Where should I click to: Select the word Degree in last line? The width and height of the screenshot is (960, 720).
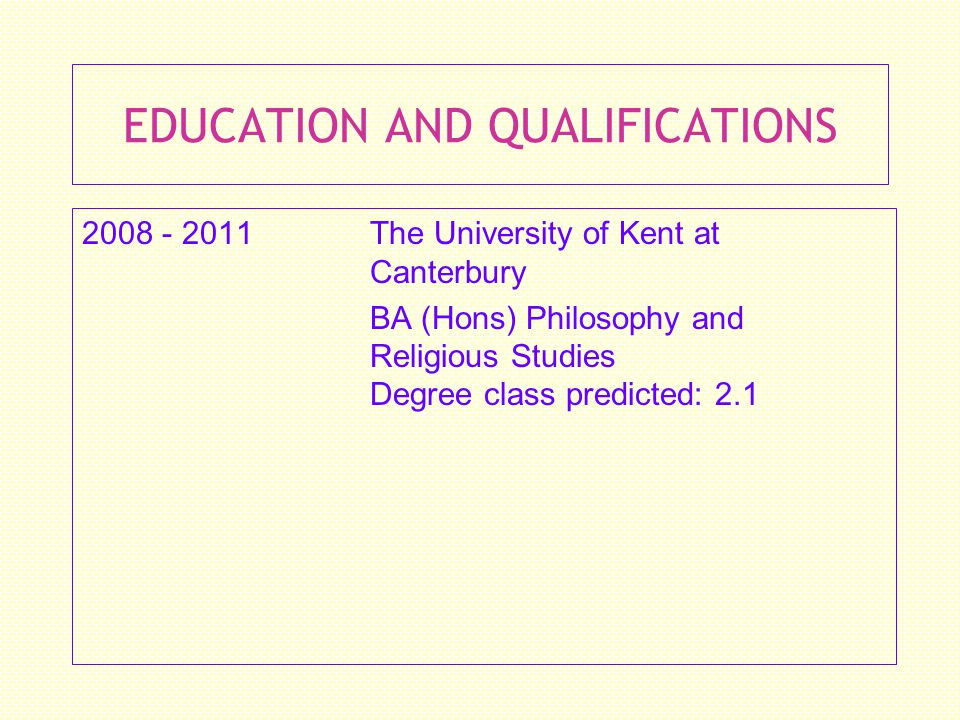click(421, 395)
